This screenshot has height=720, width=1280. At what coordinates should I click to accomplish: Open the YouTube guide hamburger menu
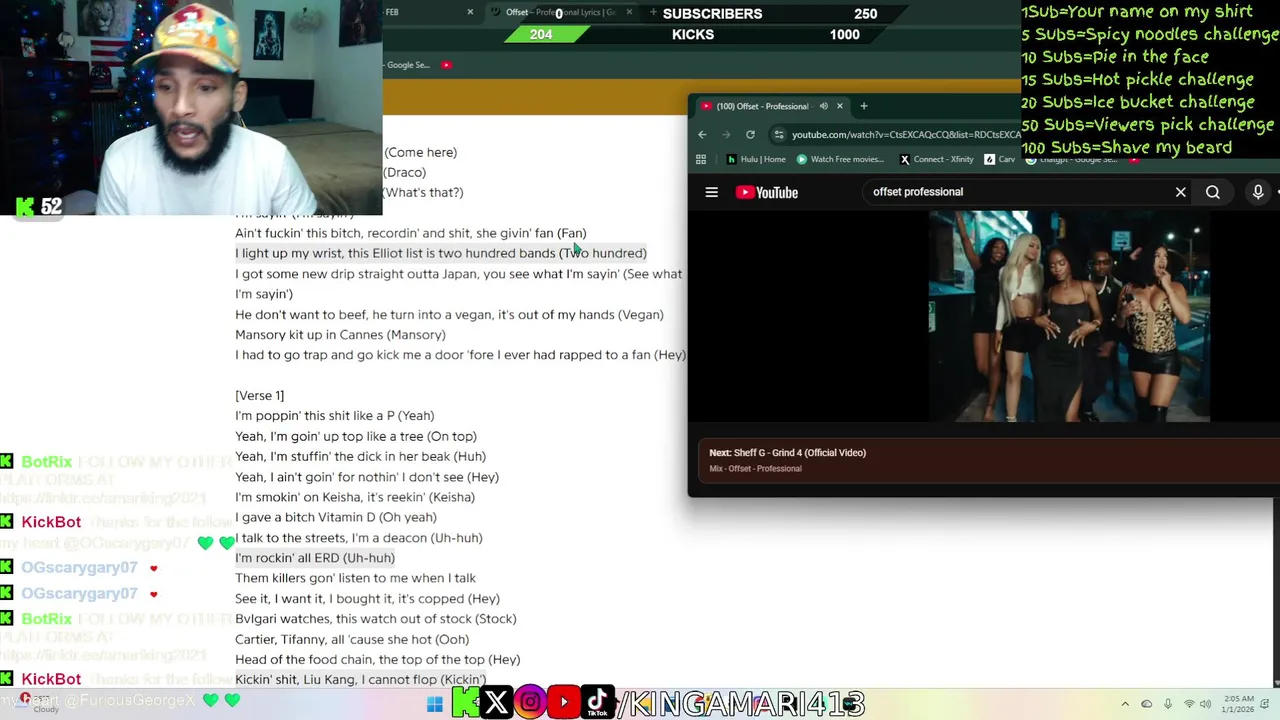(712, 192)
